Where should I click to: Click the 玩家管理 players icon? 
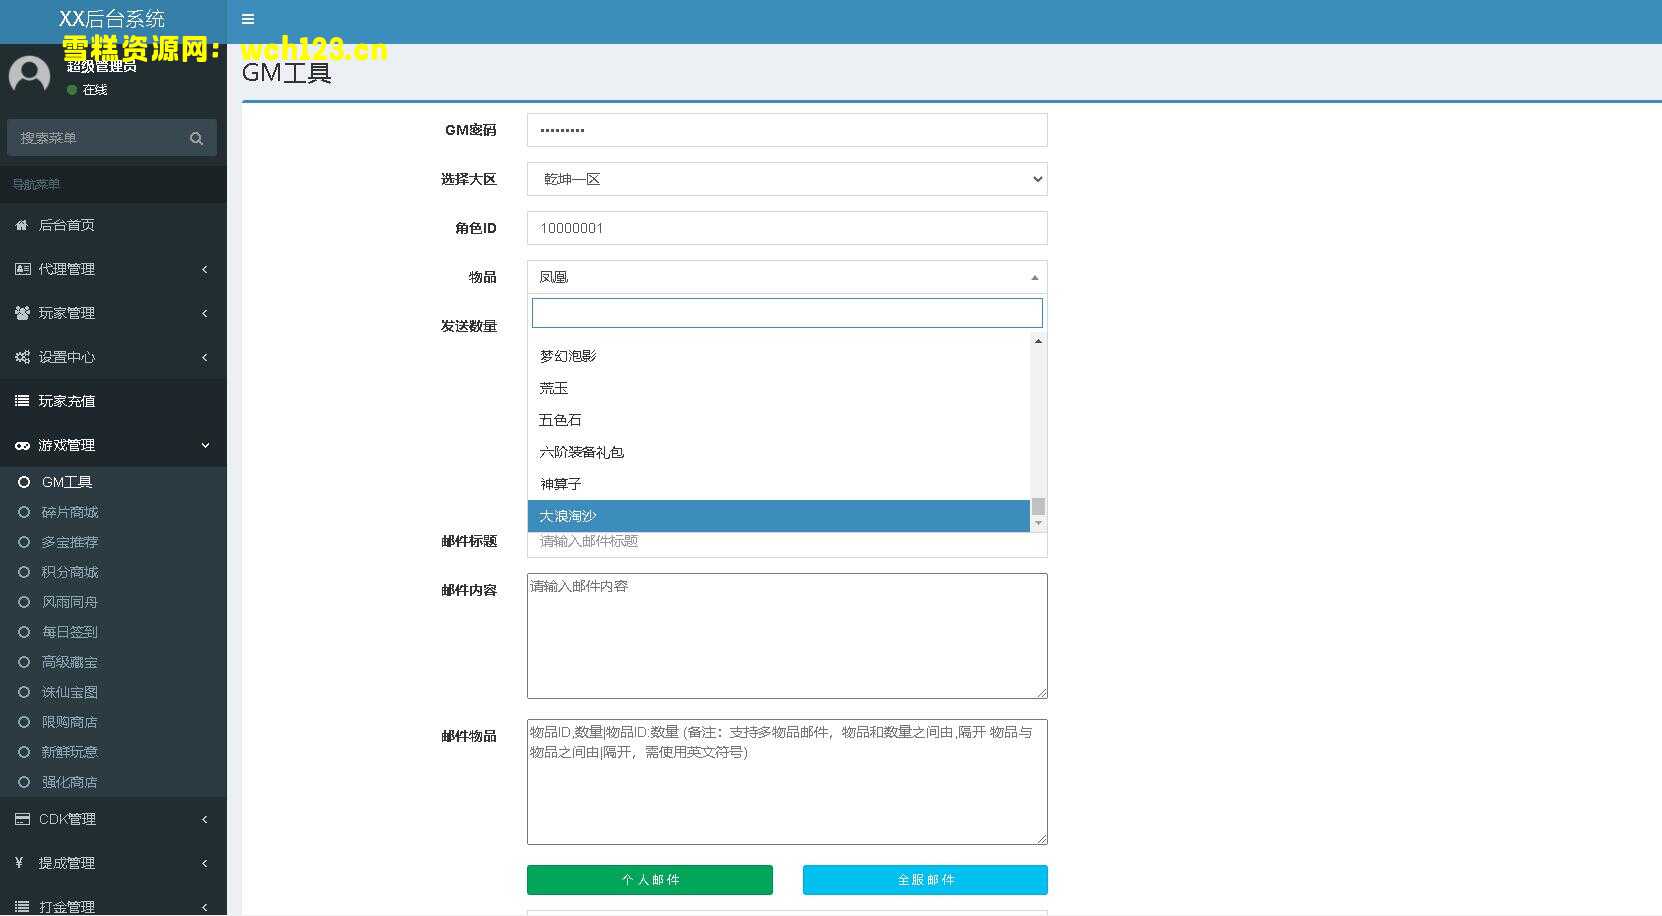point(22,313)
